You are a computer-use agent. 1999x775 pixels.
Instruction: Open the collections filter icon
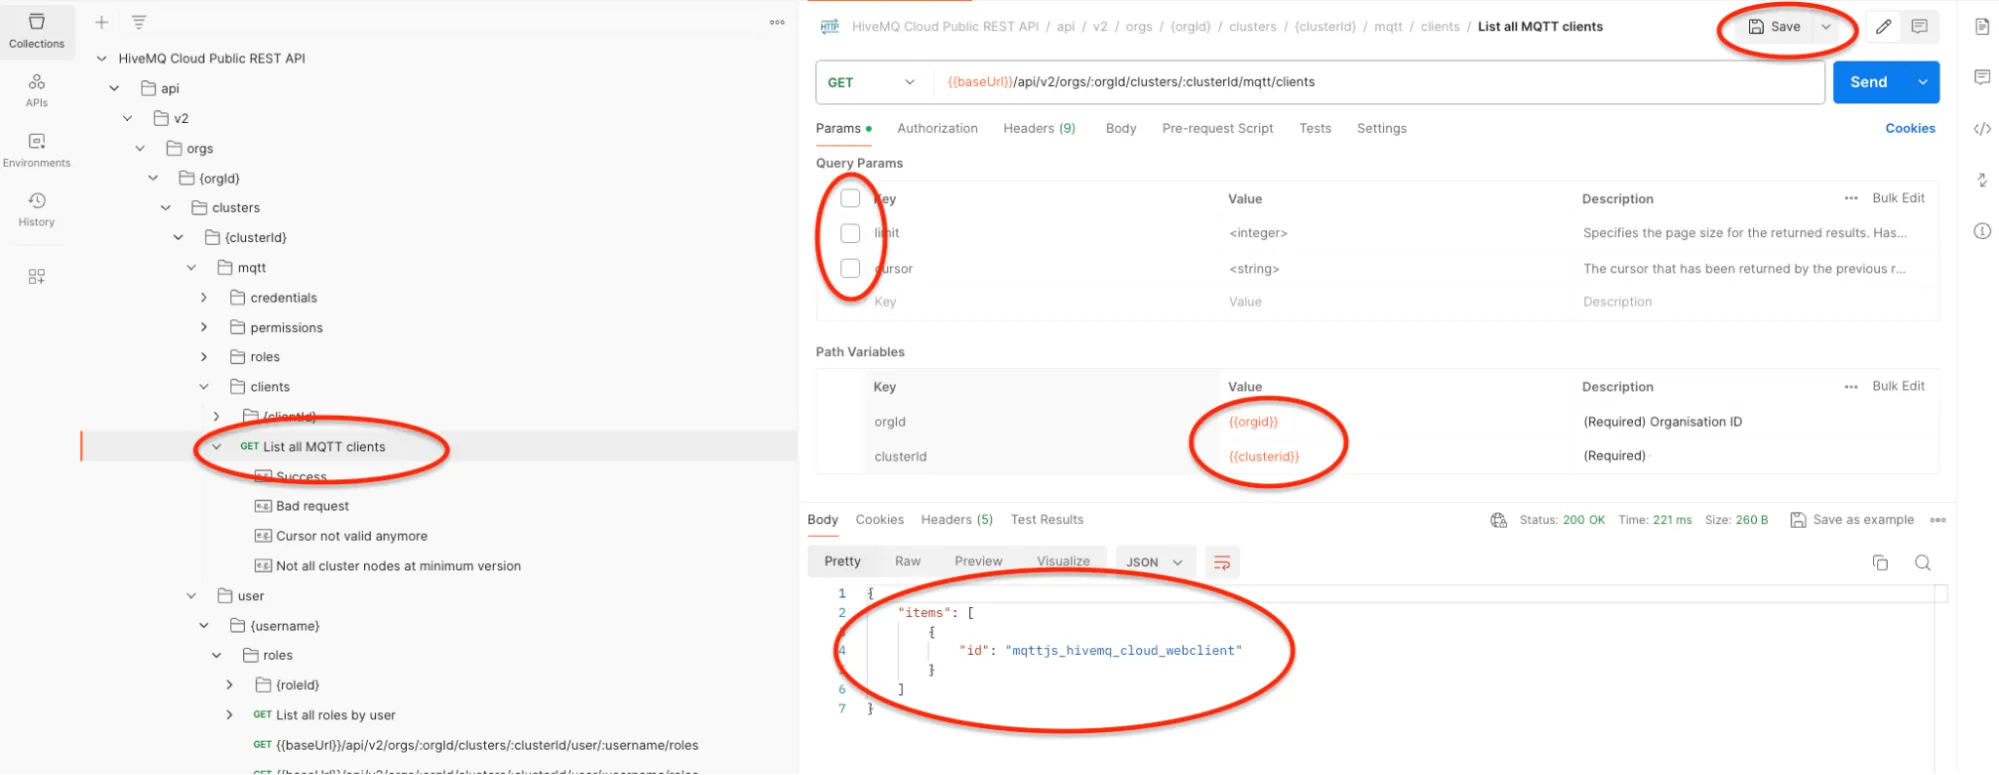(x=139, y=22)
